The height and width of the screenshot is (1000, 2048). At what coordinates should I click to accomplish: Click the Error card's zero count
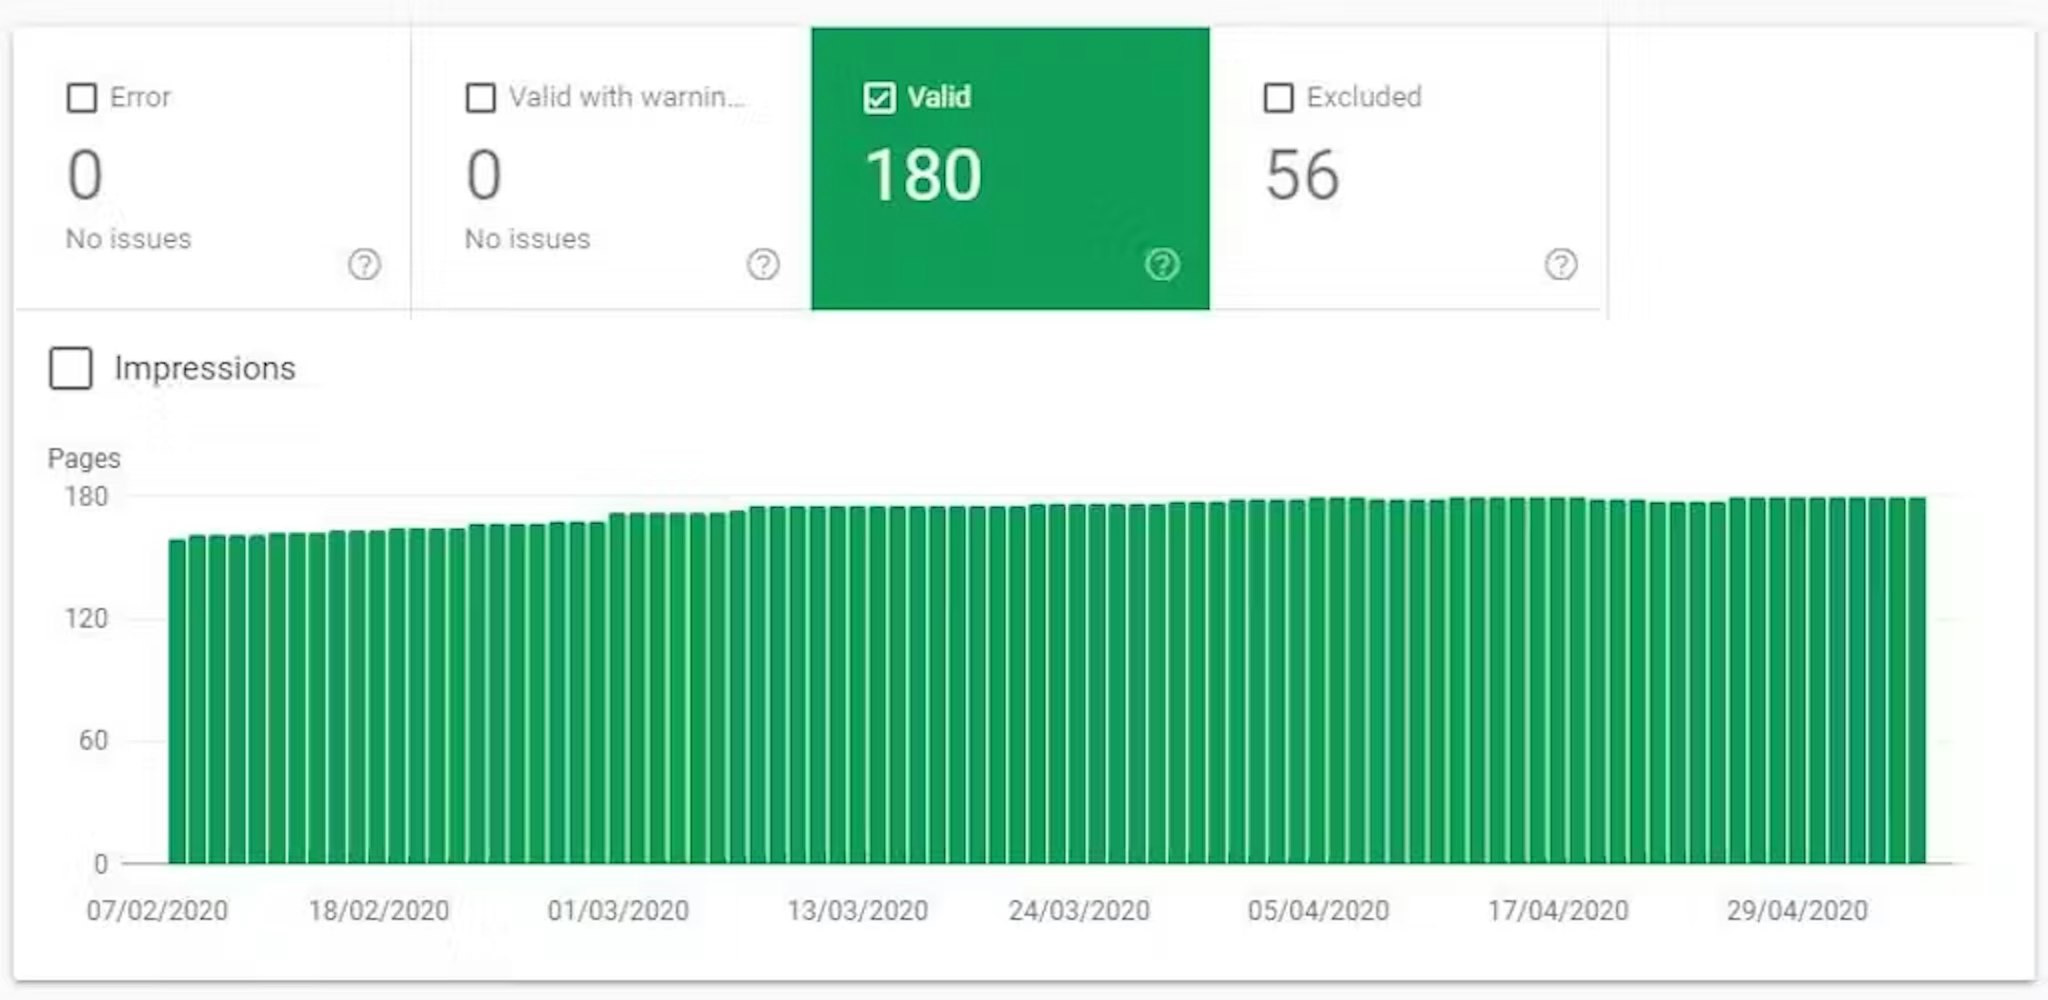tap(85, 176)
